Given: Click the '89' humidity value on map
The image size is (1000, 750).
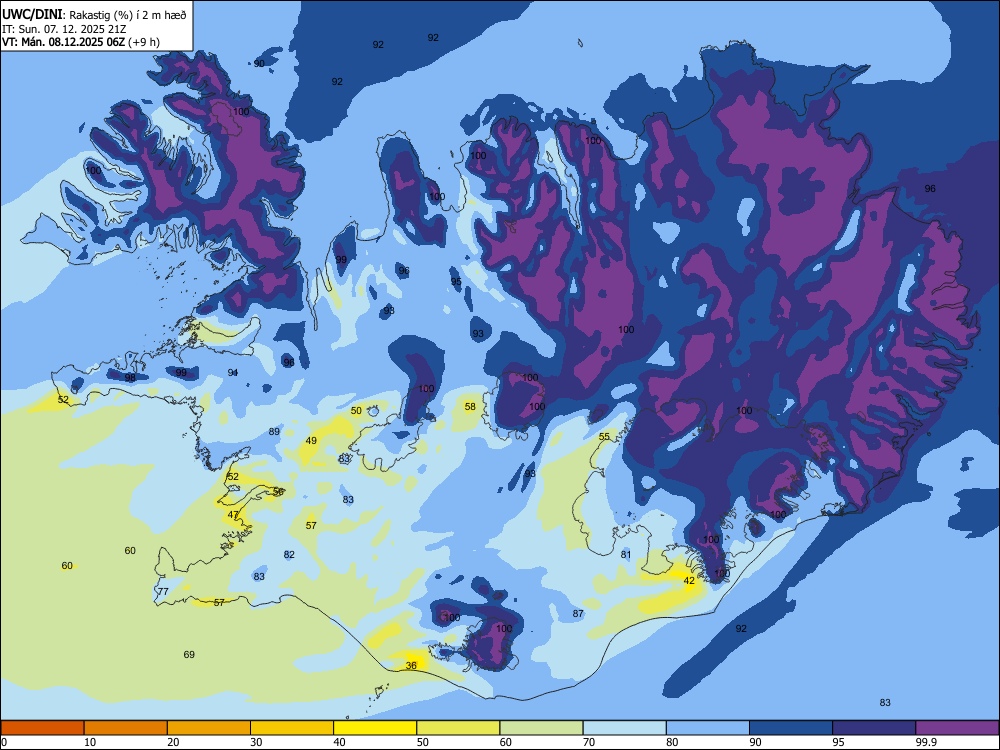Looking at the screenshot, I should click(x=274, y=431).
